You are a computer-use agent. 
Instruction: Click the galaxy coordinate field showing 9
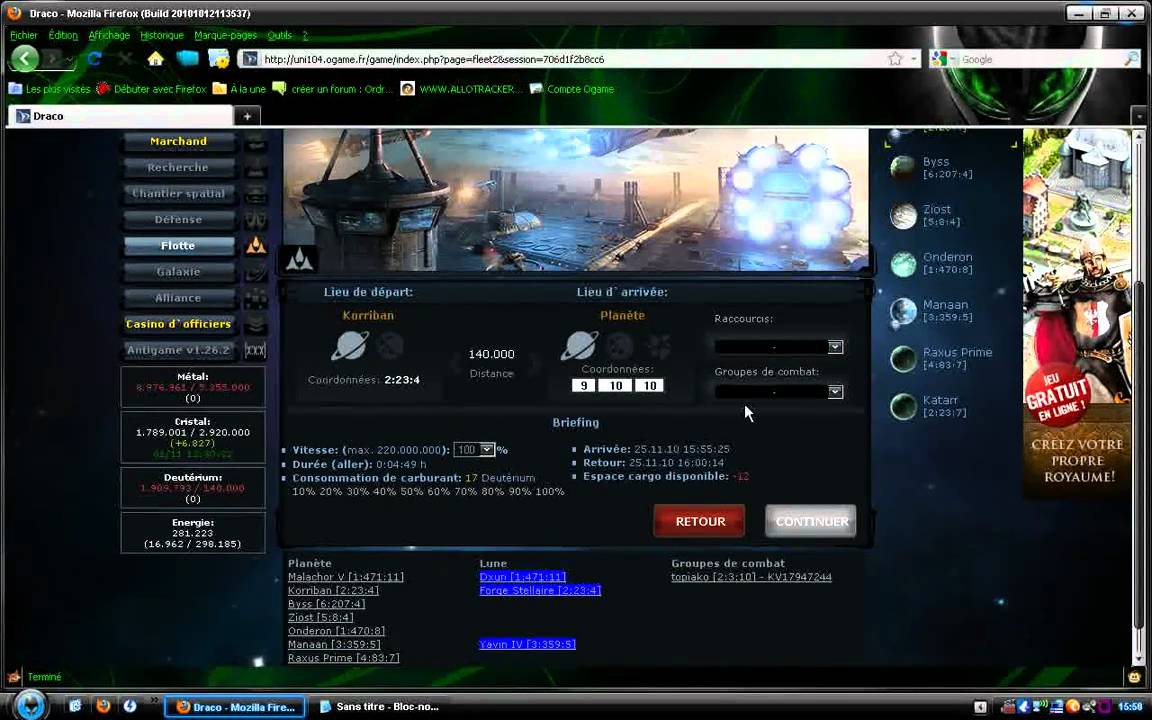583,386
